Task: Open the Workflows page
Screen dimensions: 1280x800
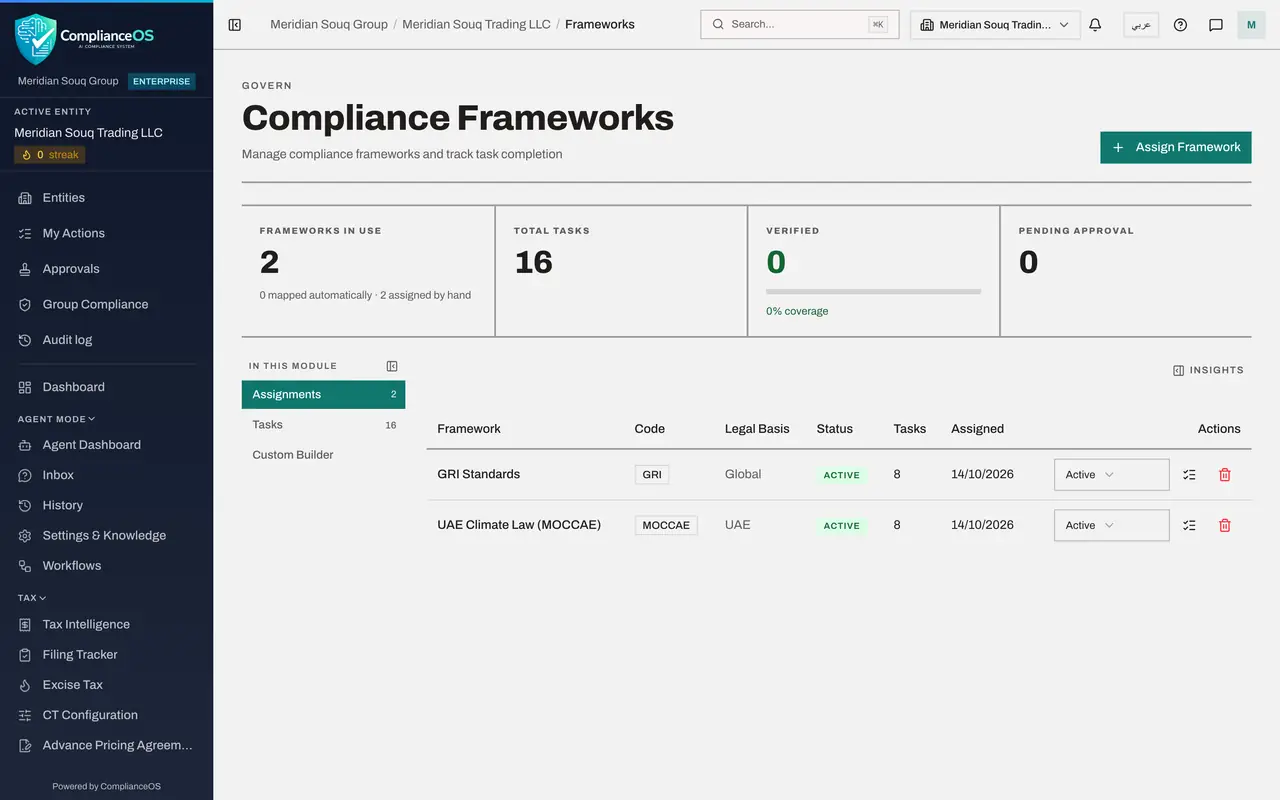Action: (x=106, y=566)
